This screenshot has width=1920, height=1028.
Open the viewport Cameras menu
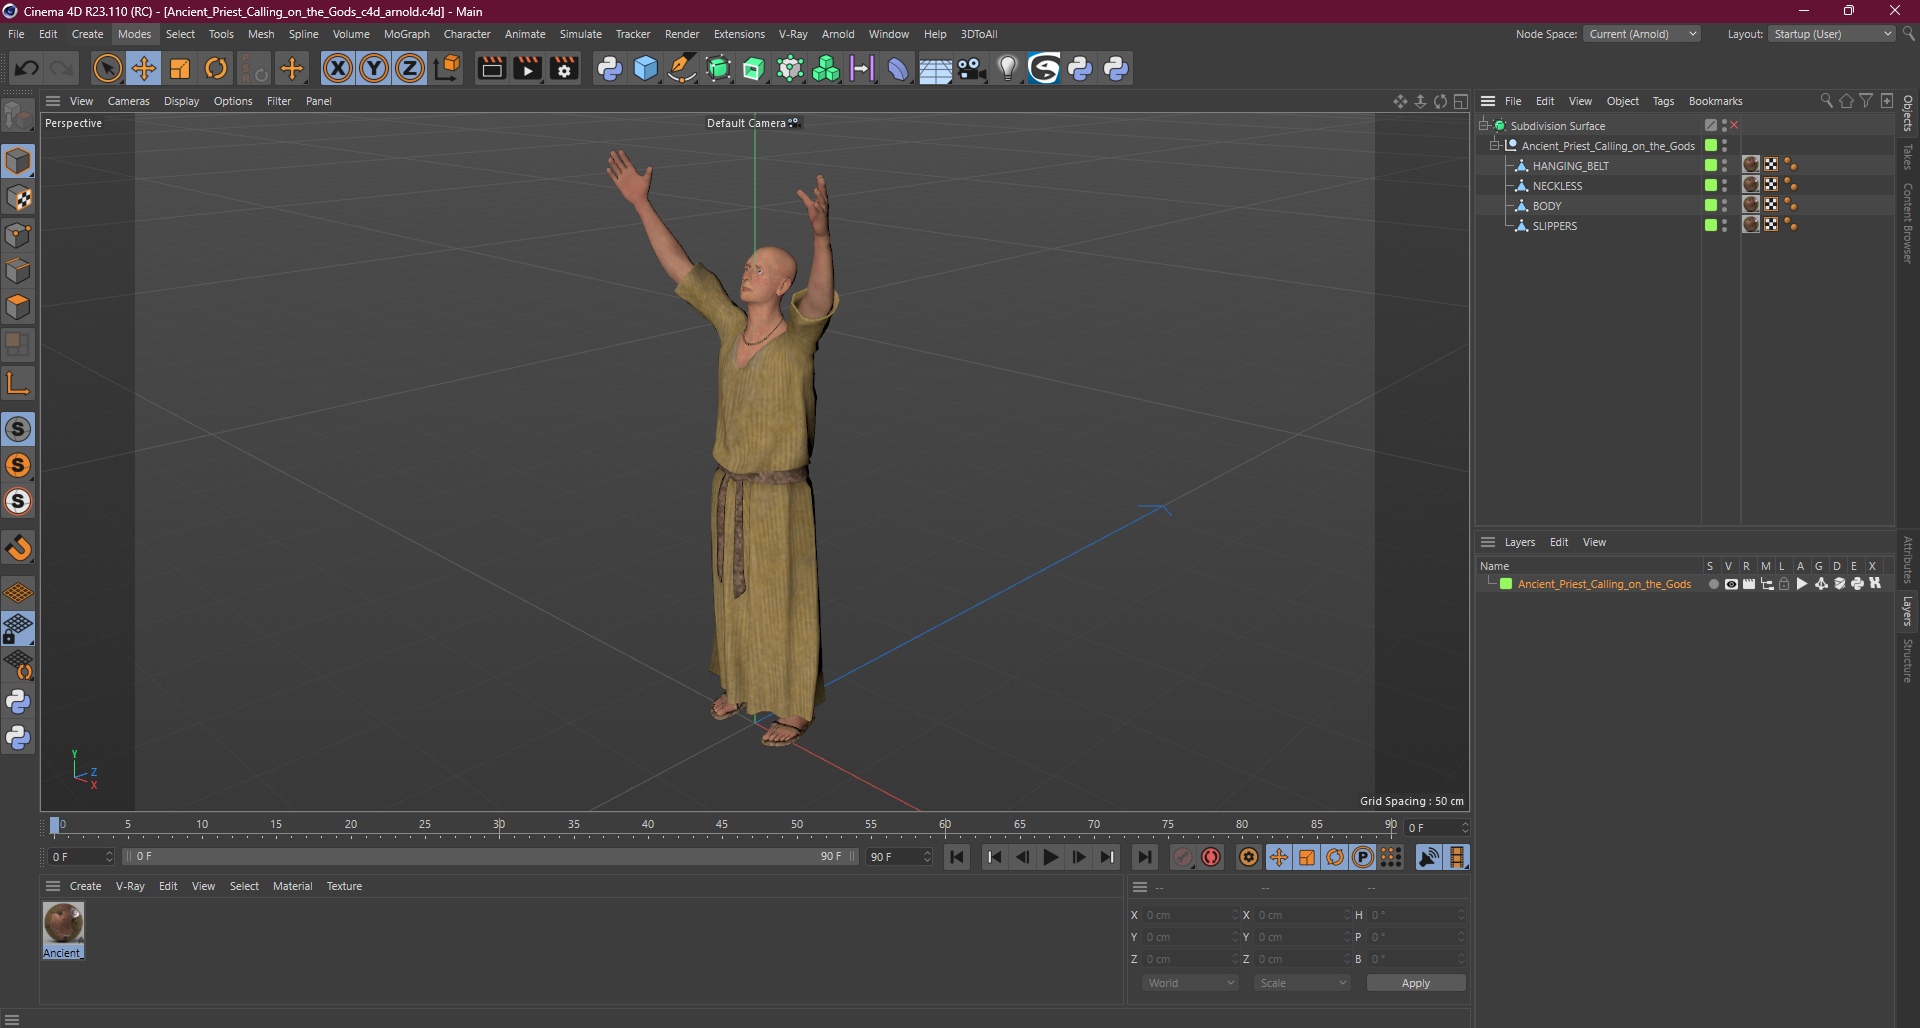click(128, 101)
